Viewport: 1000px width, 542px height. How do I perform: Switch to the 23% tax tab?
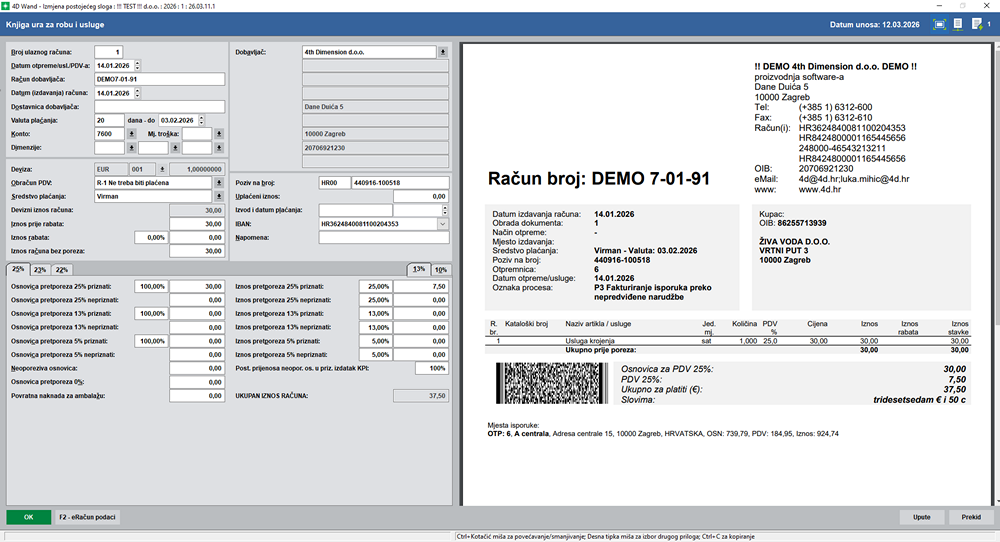point(39,270)
